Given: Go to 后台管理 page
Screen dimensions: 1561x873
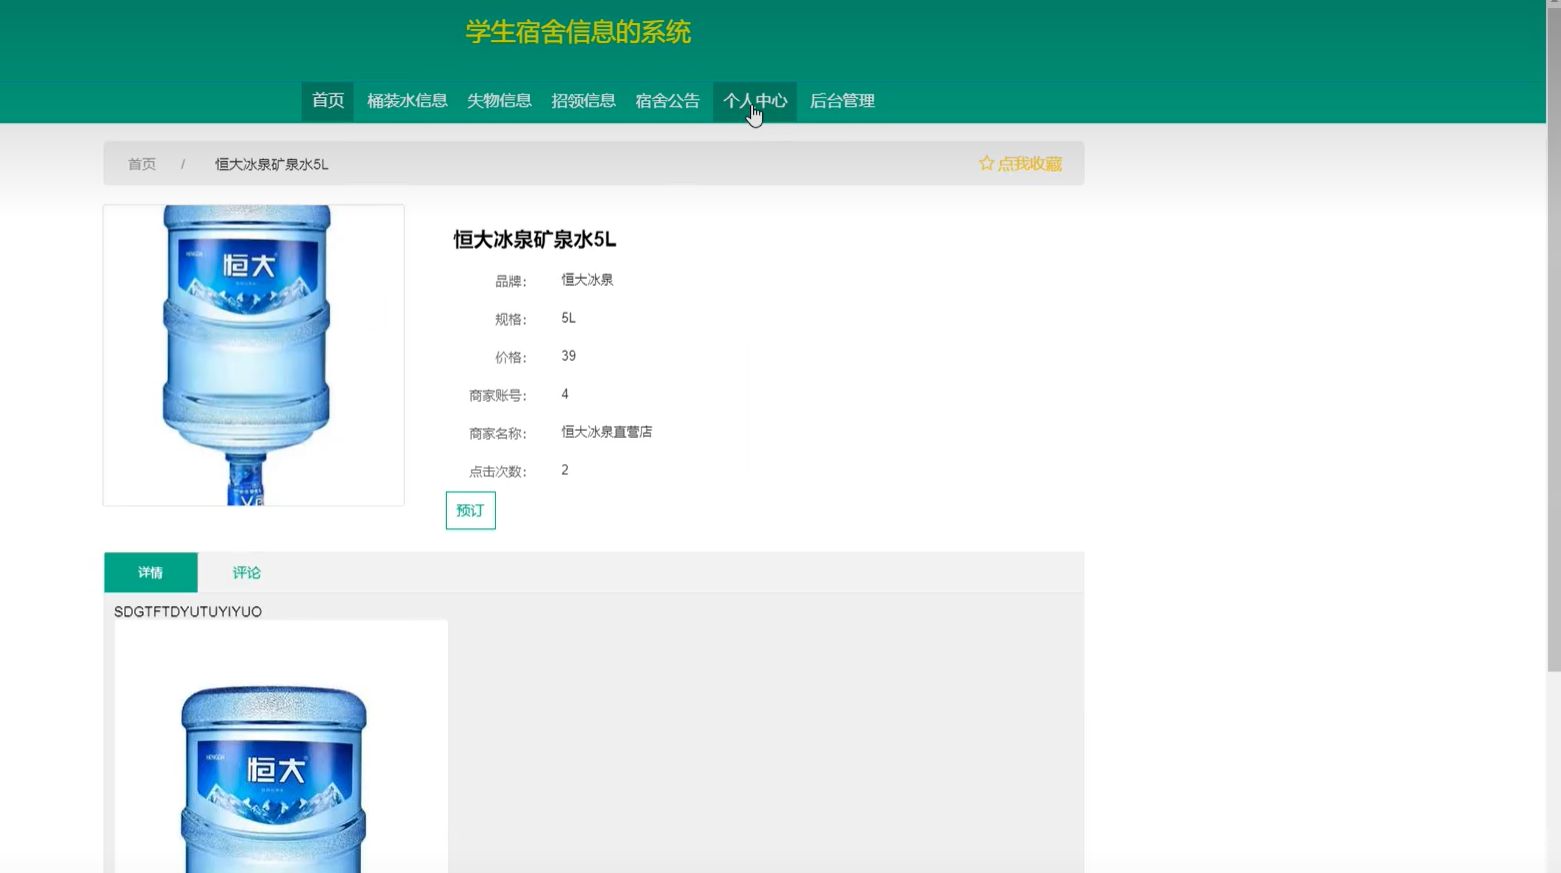Looking at the screenshot, I should (x=842, y=101).
